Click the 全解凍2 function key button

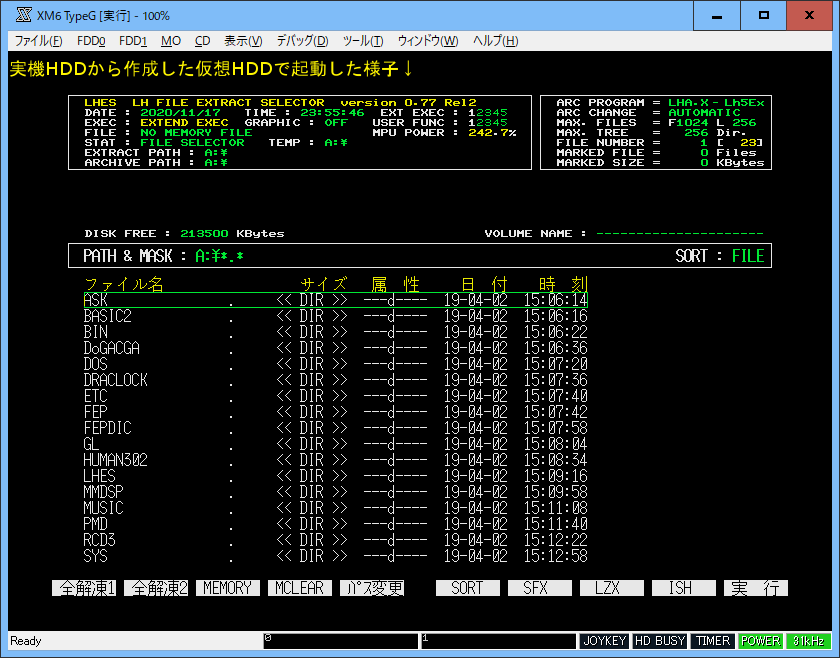click(x=156, y=588)
